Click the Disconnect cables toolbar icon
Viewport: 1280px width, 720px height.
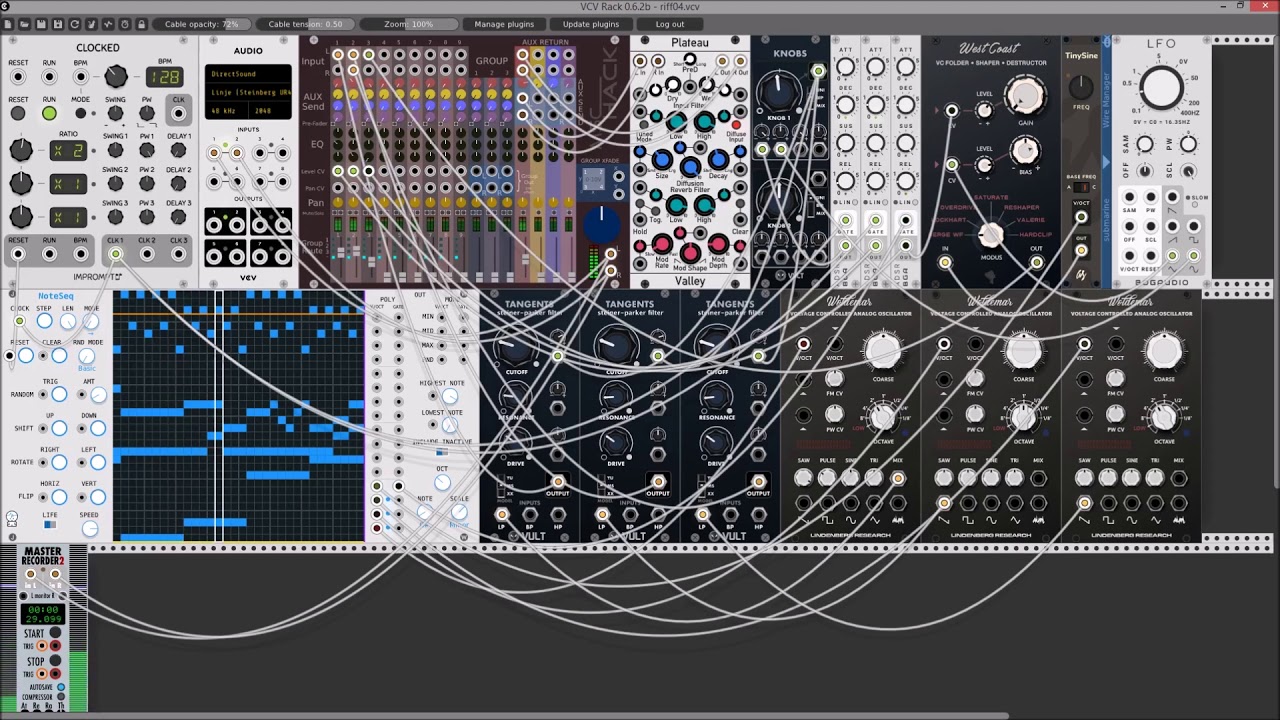tap(91, 24)
